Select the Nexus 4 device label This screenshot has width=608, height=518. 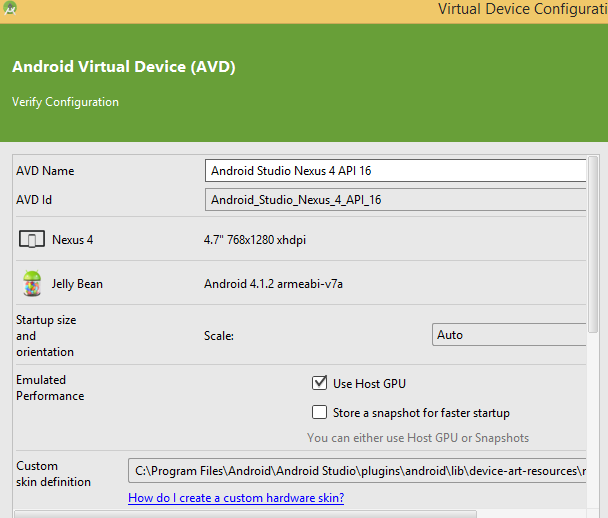(x=72, y=240)
